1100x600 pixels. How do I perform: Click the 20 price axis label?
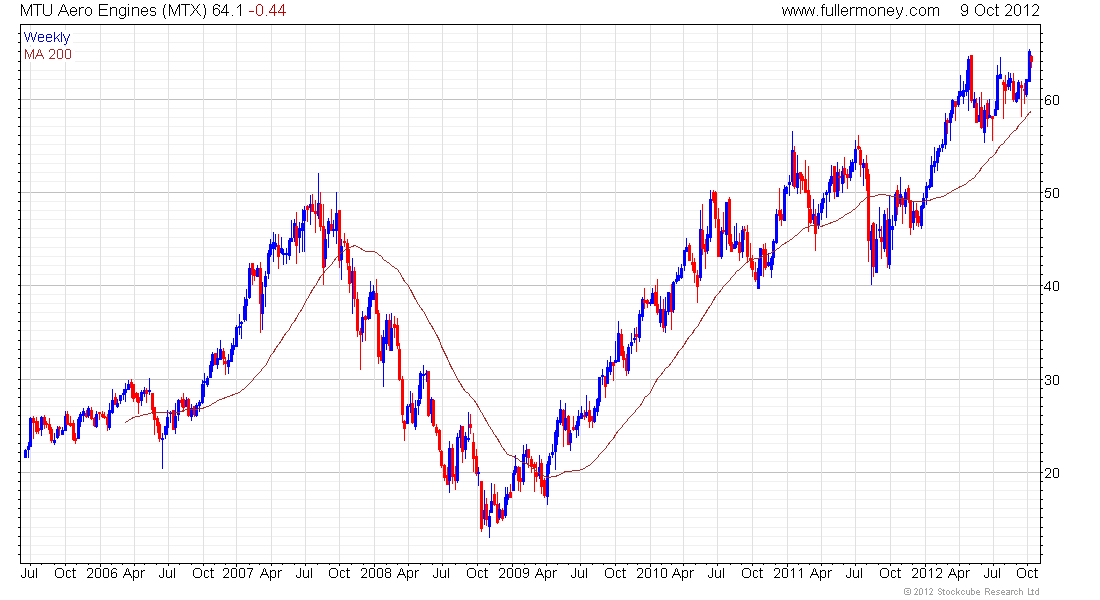(x=1052, y=473)
